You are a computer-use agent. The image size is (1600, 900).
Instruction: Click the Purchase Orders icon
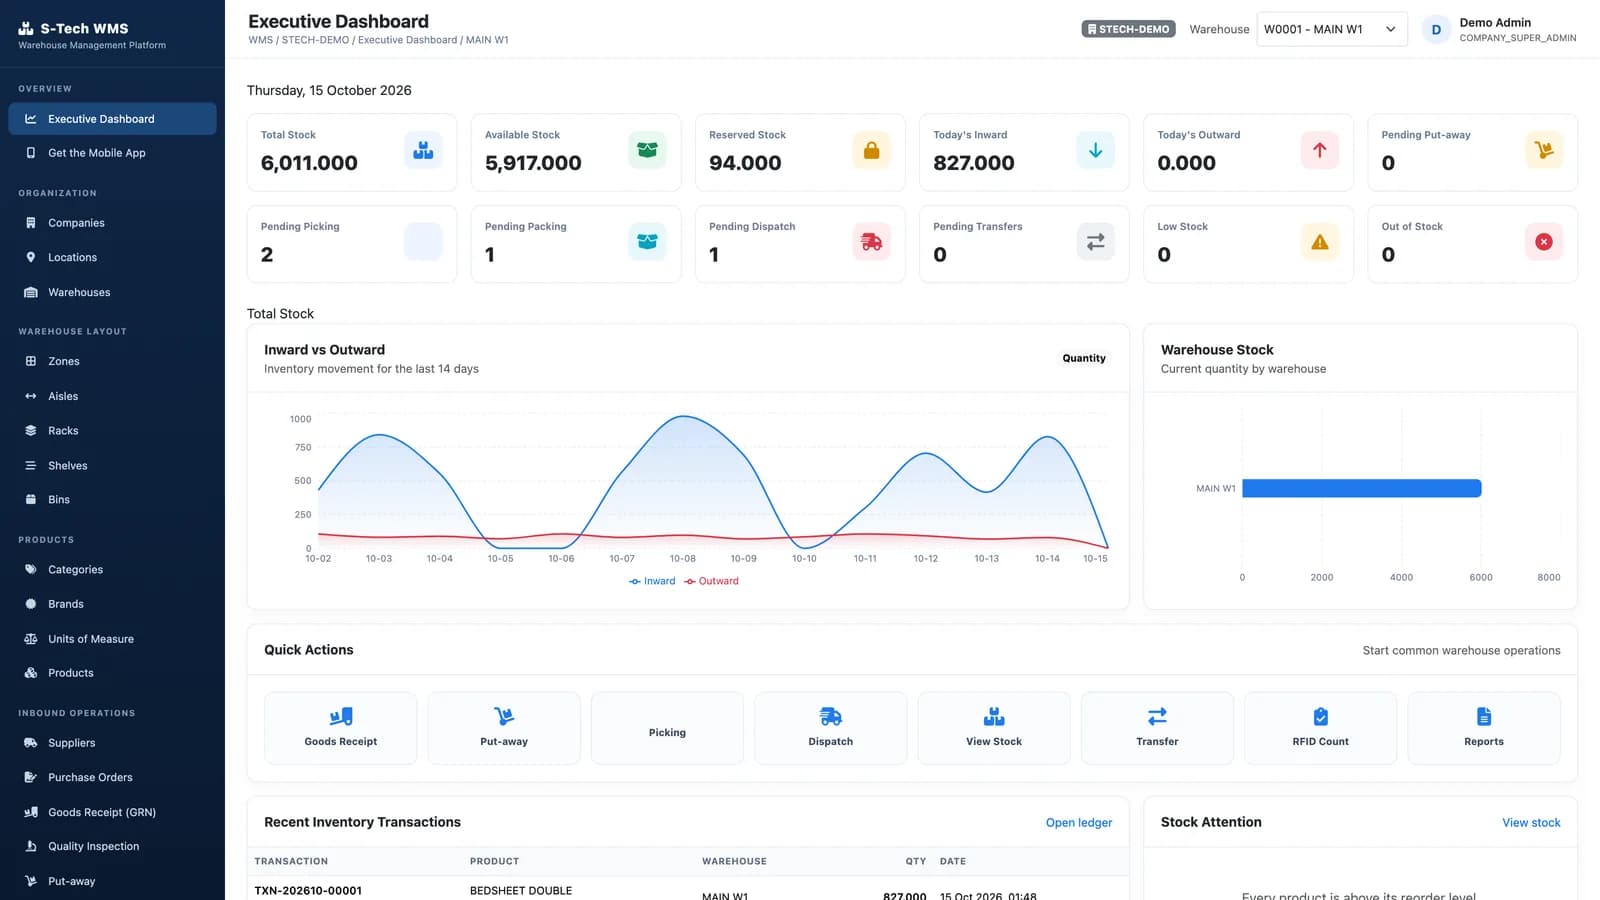(31, 777)
